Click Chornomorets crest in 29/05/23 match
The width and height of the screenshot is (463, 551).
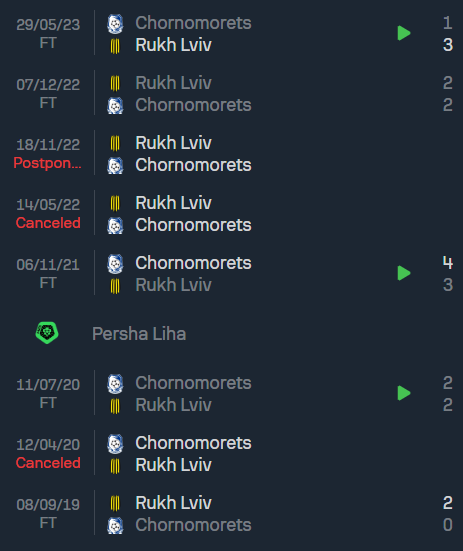click(x=115, y=24)
